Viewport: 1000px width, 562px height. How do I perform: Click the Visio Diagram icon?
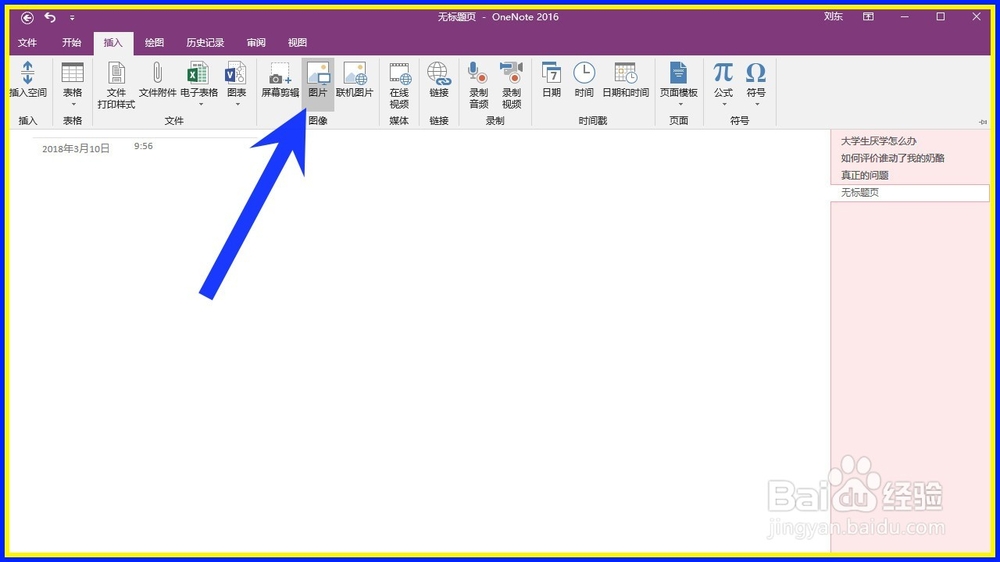point(236,73)
